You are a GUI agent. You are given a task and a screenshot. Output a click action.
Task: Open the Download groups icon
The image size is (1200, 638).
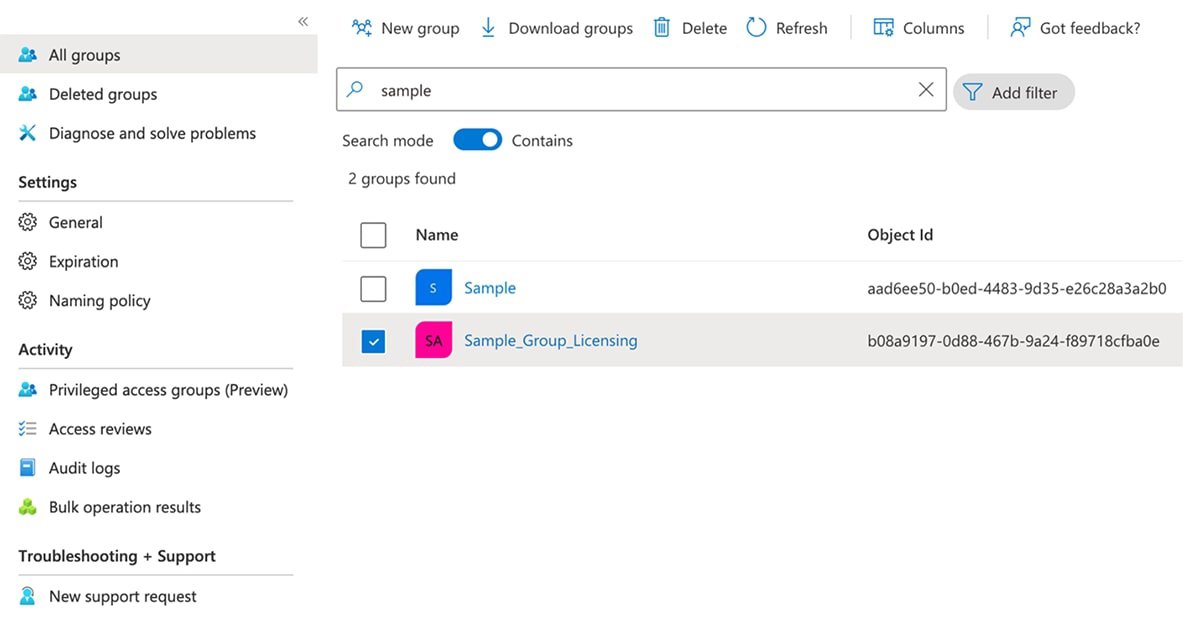pos(488,27)
